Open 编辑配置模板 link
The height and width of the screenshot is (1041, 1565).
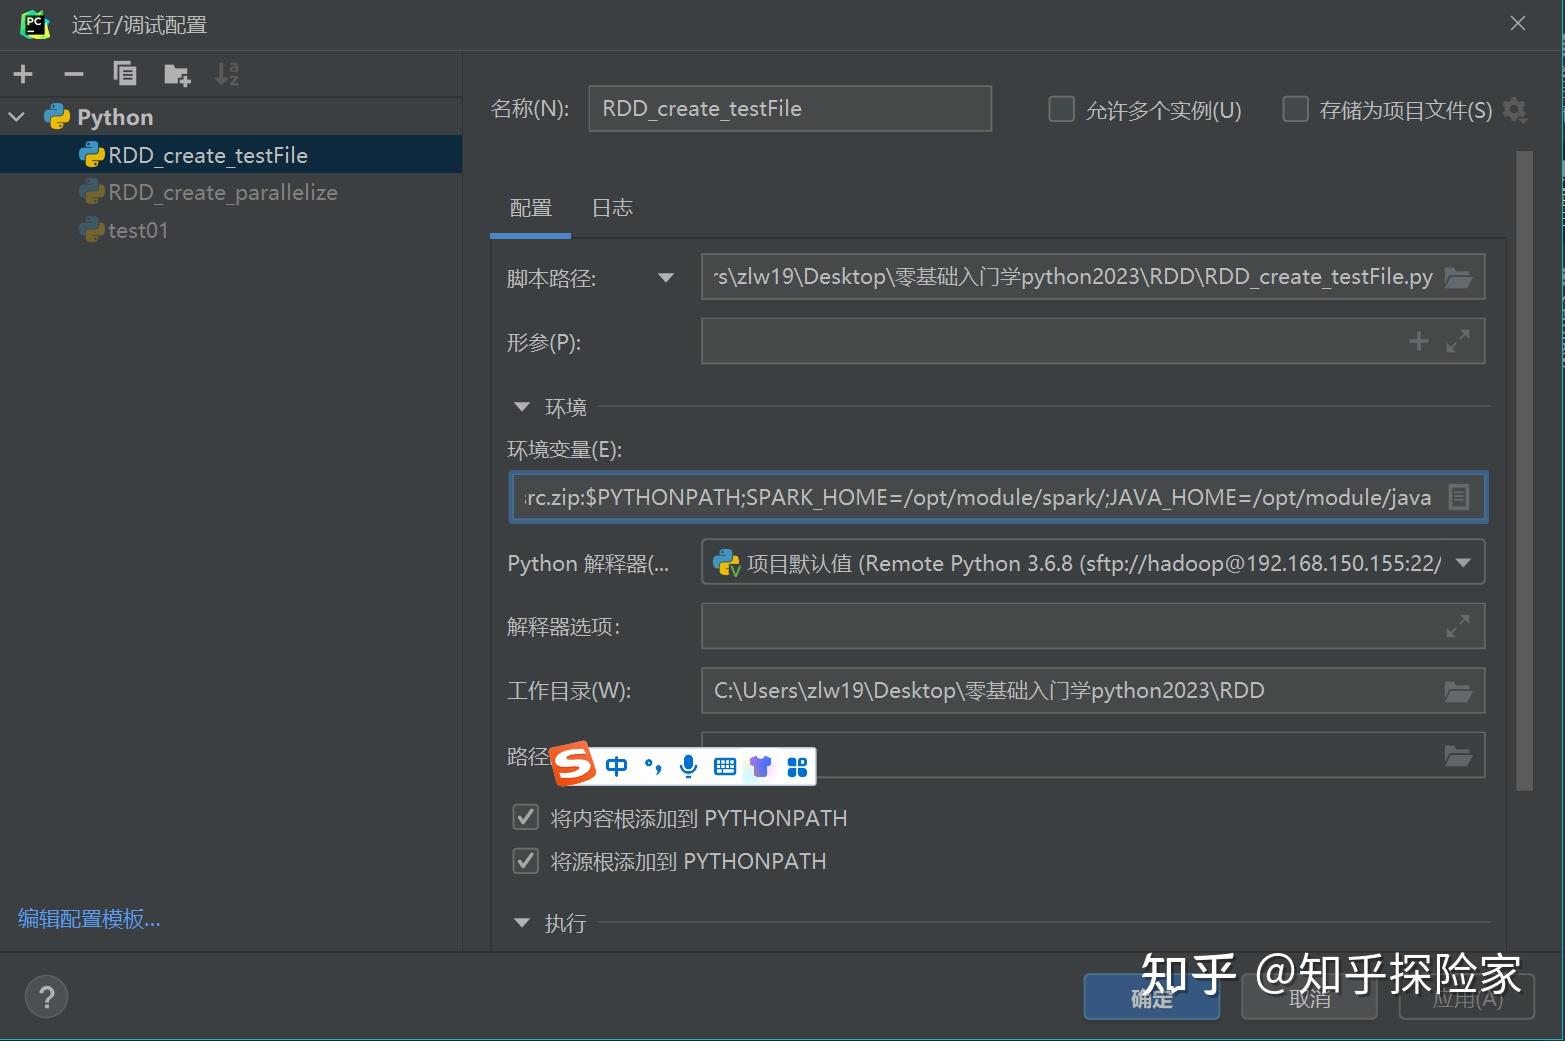88,918
